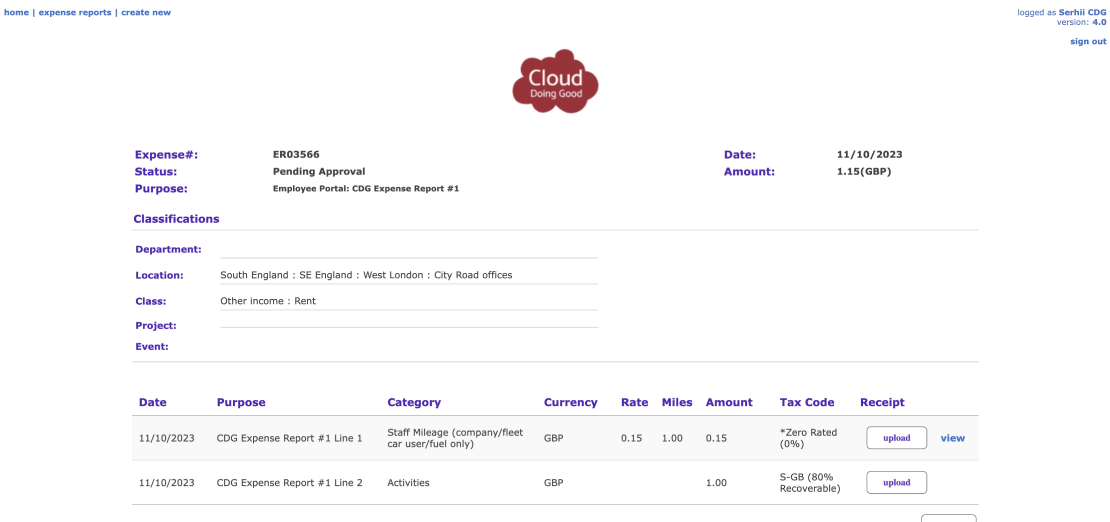Click the Currency column header
Screen dimensions: 1110x522
tap(570, 402)
